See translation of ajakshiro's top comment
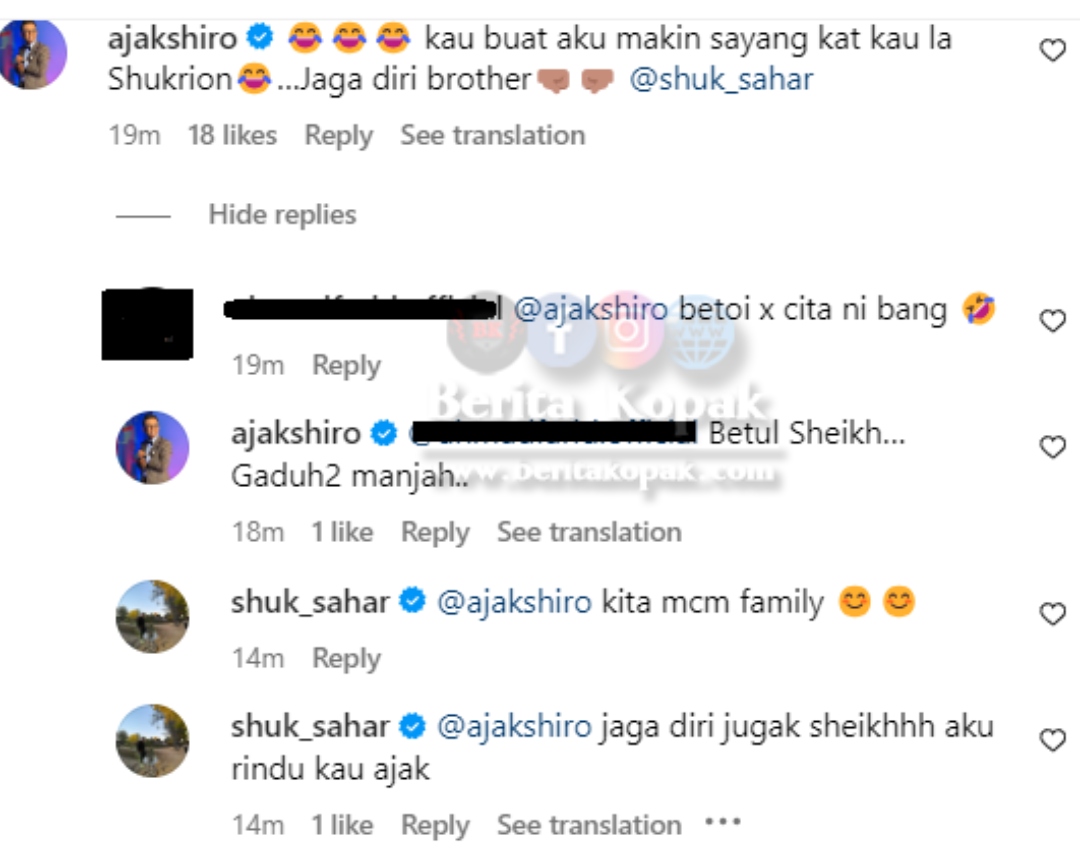This screenshot has width=1080, height=865. coord(493,136)
